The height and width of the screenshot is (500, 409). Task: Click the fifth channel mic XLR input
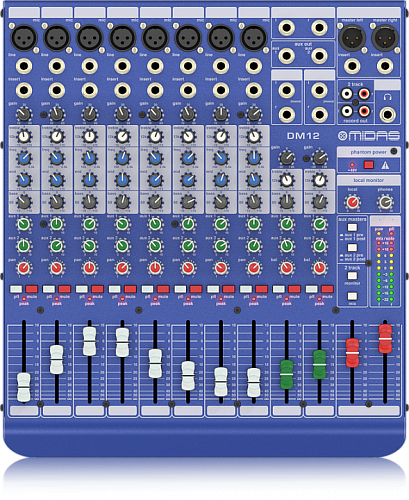pos(155,38)
